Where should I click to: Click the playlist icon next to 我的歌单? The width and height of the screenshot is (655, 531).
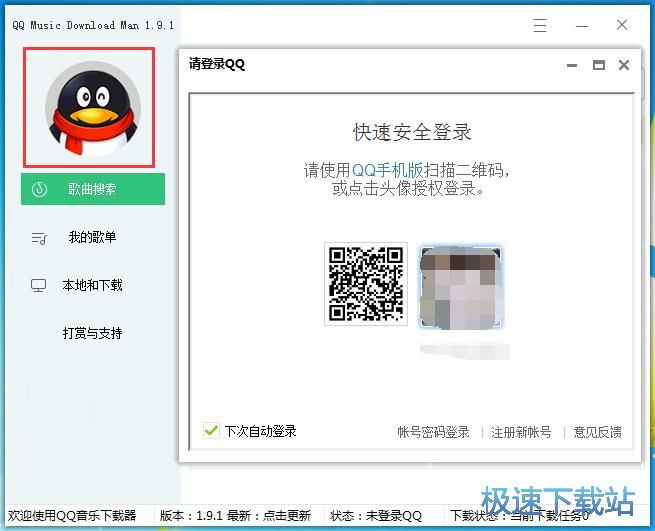[39, 239]
